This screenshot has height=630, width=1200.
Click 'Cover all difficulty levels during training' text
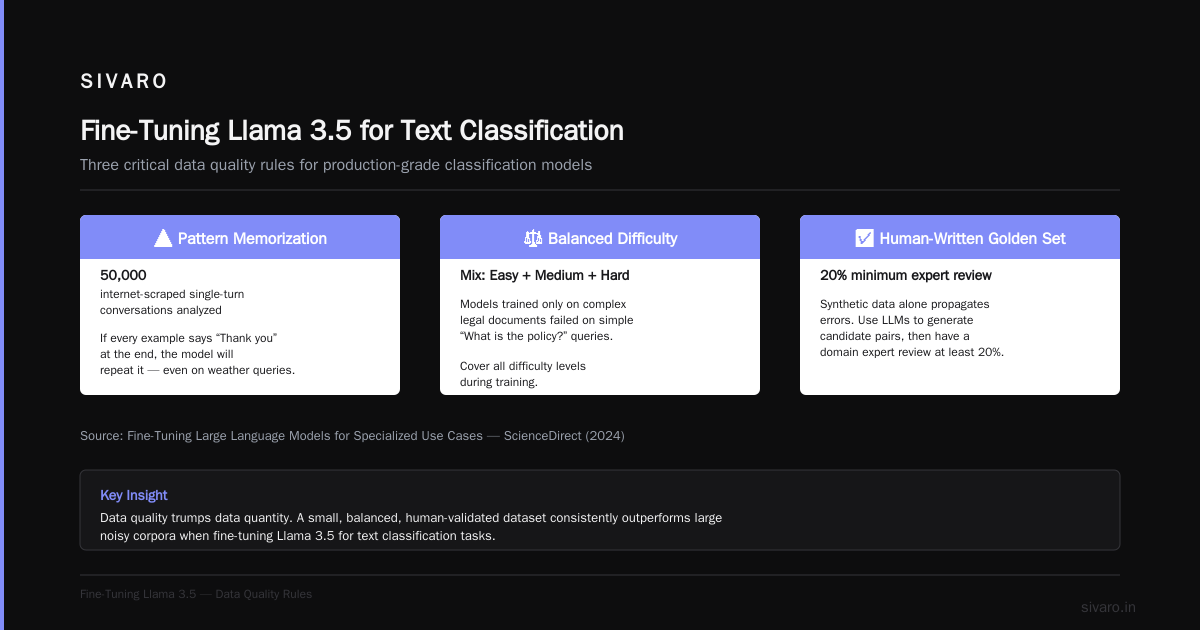tap(523, 374)
